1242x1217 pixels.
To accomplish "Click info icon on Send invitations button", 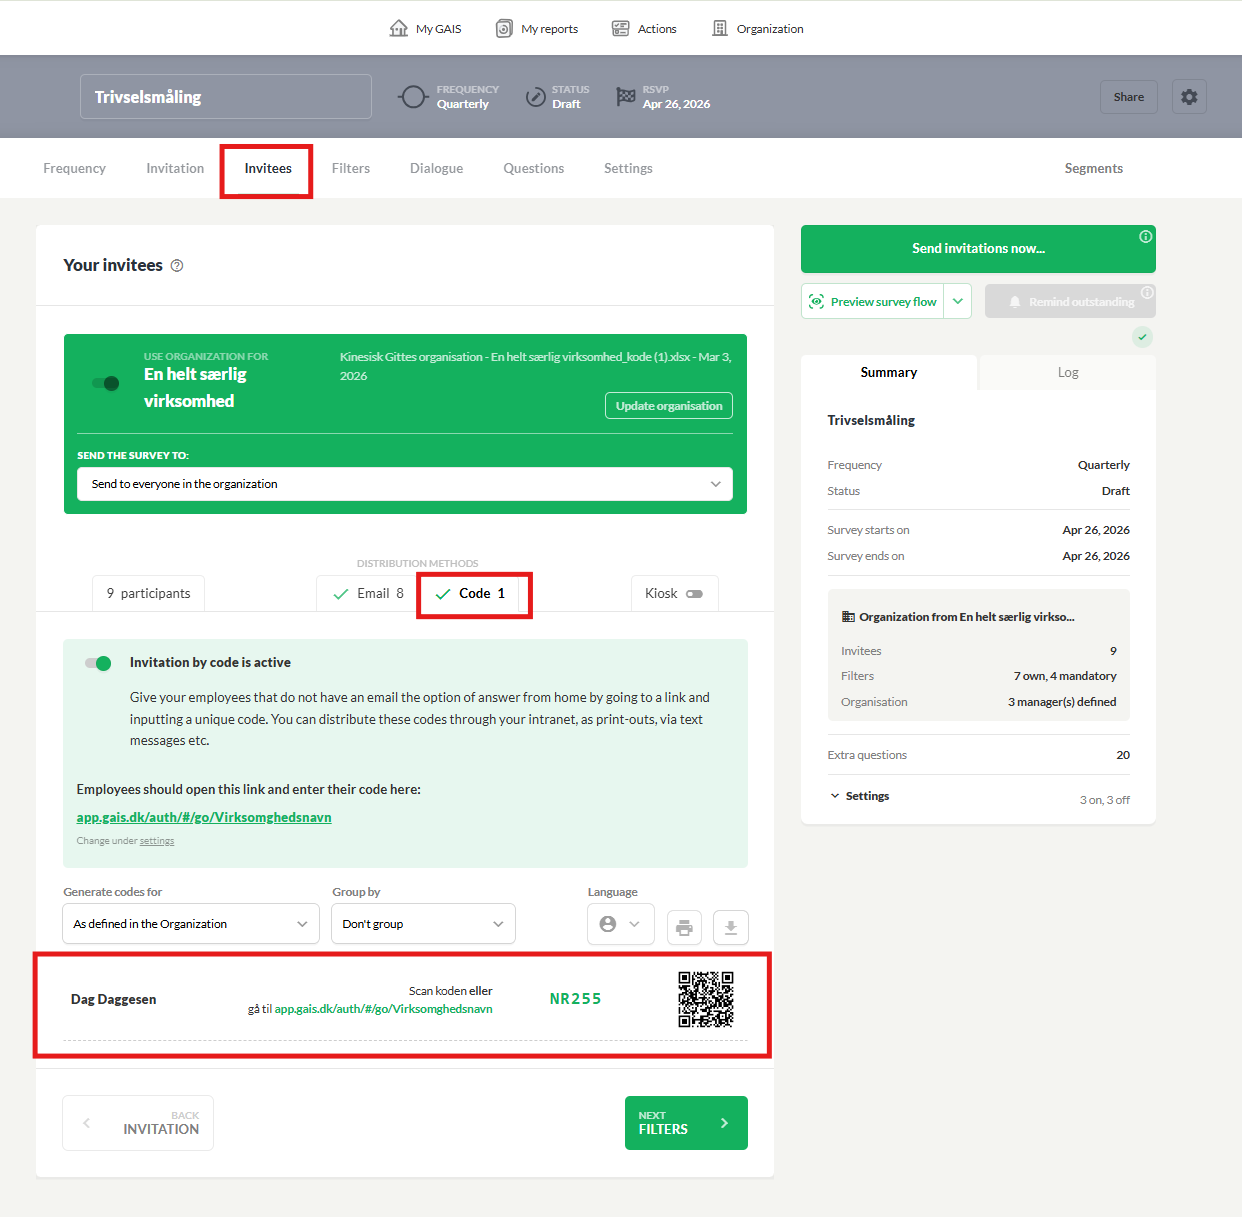I will tap(1146, 237).
